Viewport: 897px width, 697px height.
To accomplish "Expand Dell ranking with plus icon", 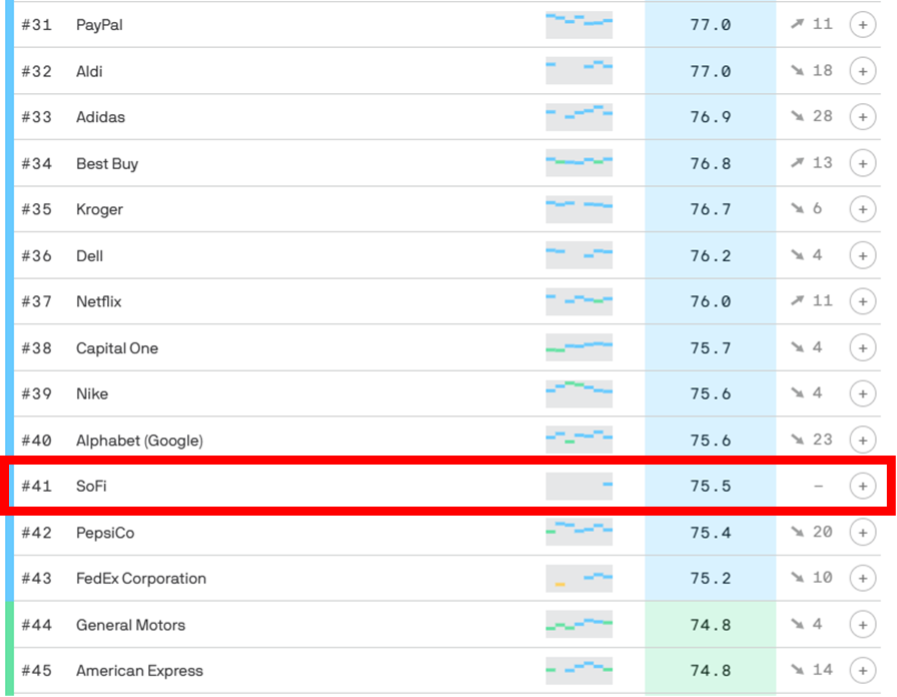I will pos(862,255).
